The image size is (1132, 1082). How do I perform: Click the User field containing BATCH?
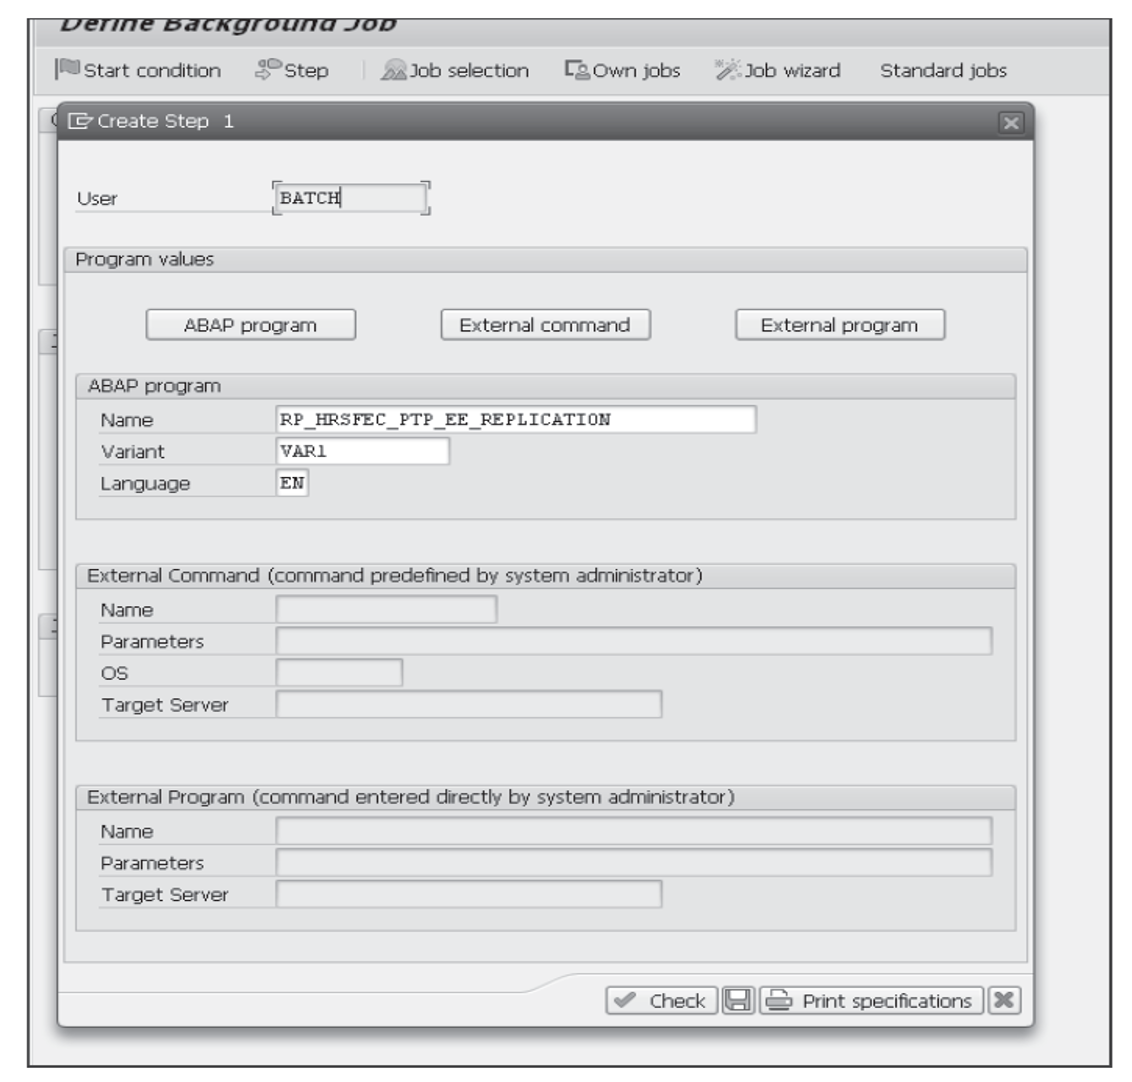(x=350, y=199)
